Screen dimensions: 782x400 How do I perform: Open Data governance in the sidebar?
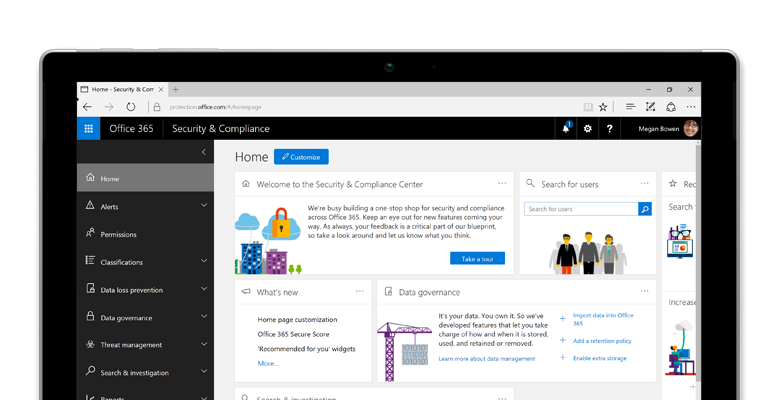click(145, 317)
